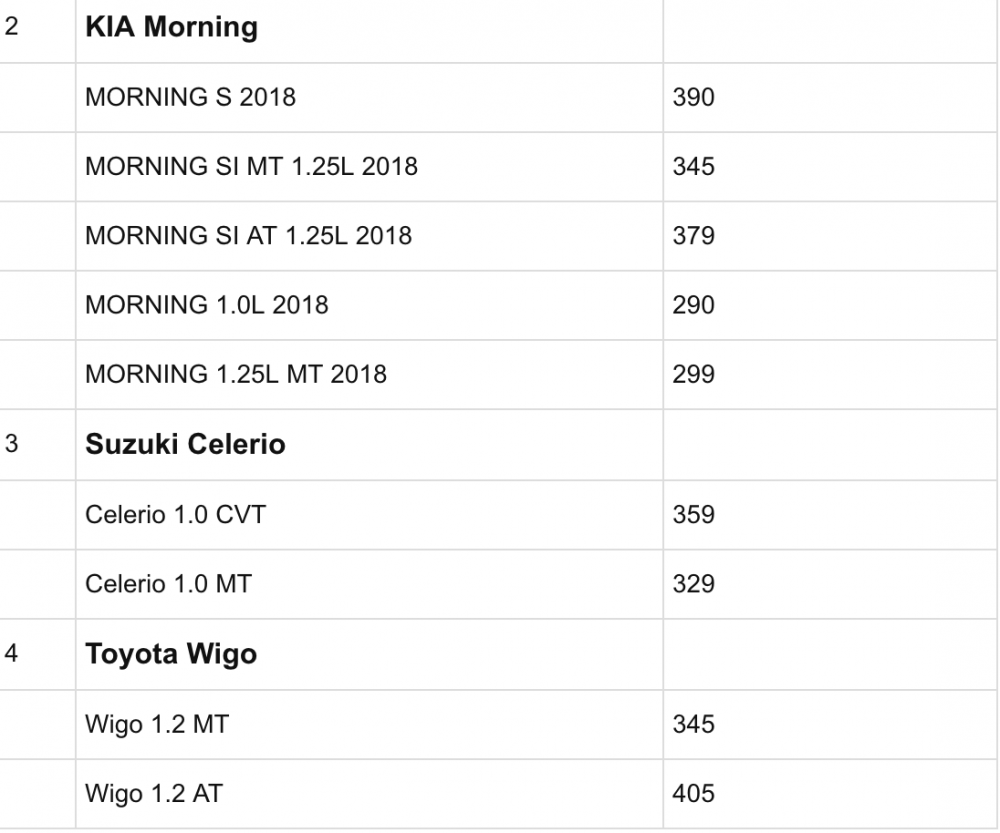Click the price value 379

pos(693,235)
